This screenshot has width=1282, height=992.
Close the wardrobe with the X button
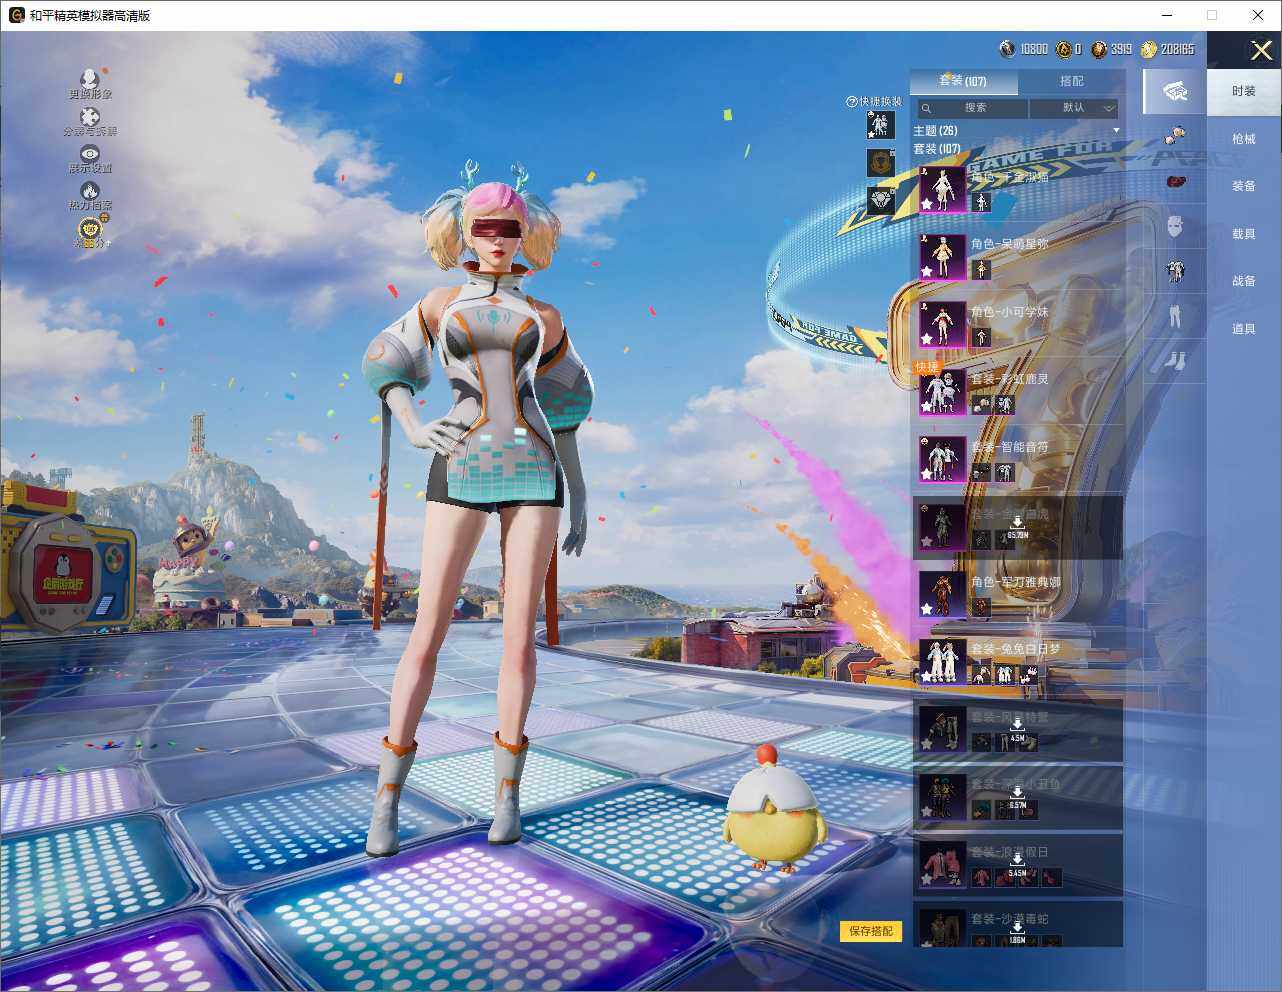(1261, 50)
